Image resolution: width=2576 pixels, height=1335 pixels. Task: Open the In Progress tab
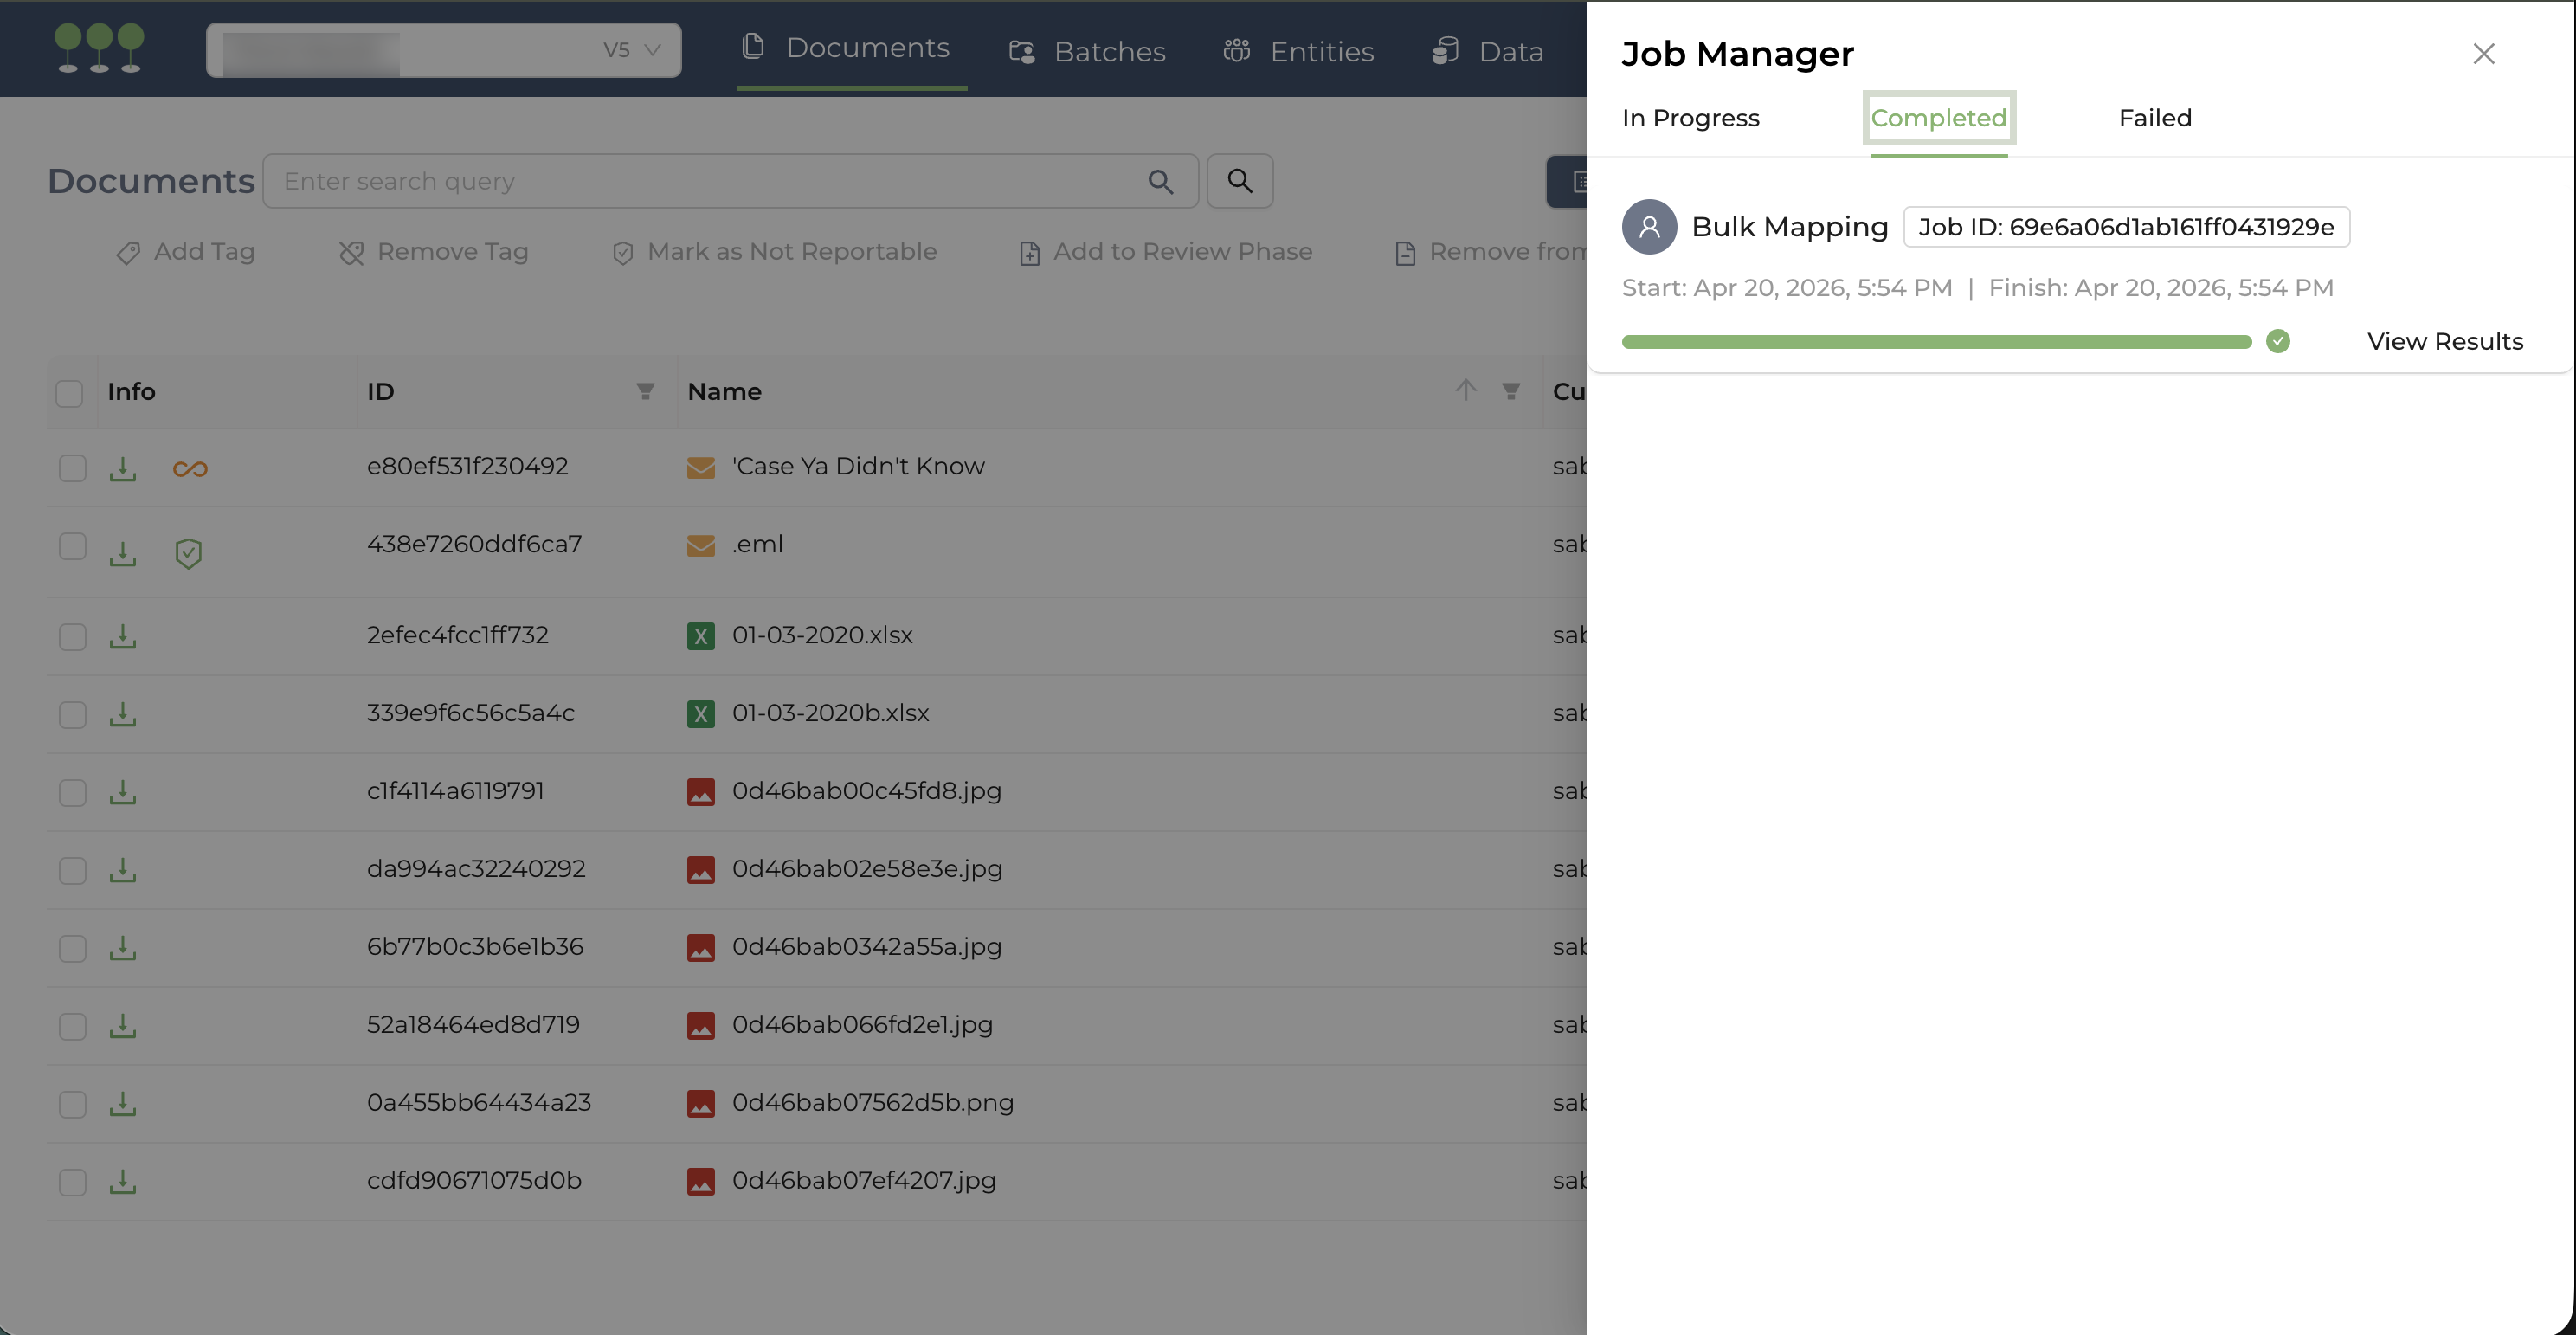click(x=1690, y=117)
